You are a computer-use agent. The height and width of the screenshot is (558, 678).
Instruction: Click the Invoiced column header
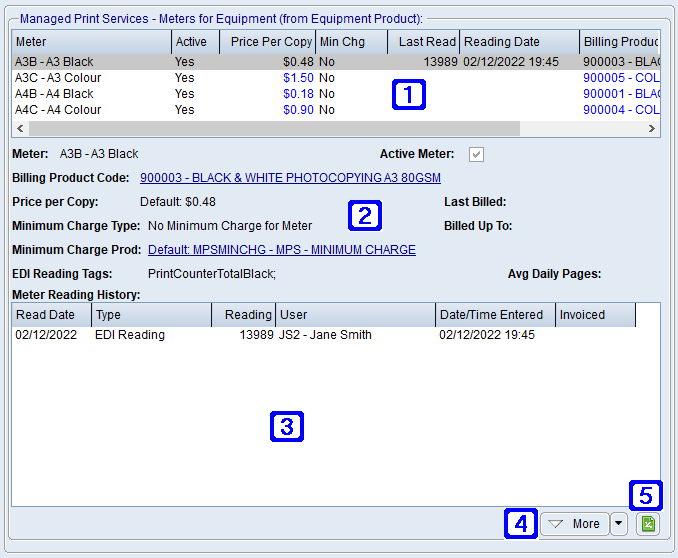click(x=594, y=315)
